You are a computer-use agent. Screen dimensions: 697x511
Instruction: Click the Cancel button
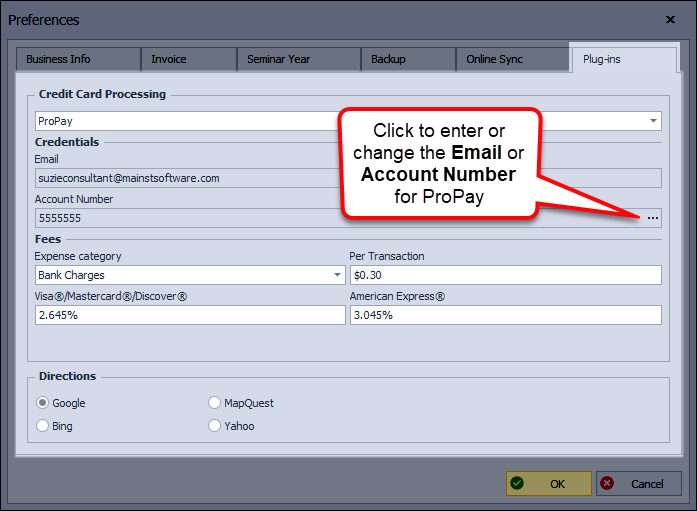pos(639,483)
